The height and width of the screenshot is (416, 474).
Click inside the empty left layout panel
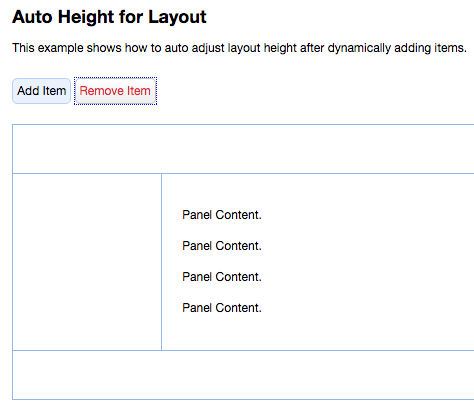point(87,262)
